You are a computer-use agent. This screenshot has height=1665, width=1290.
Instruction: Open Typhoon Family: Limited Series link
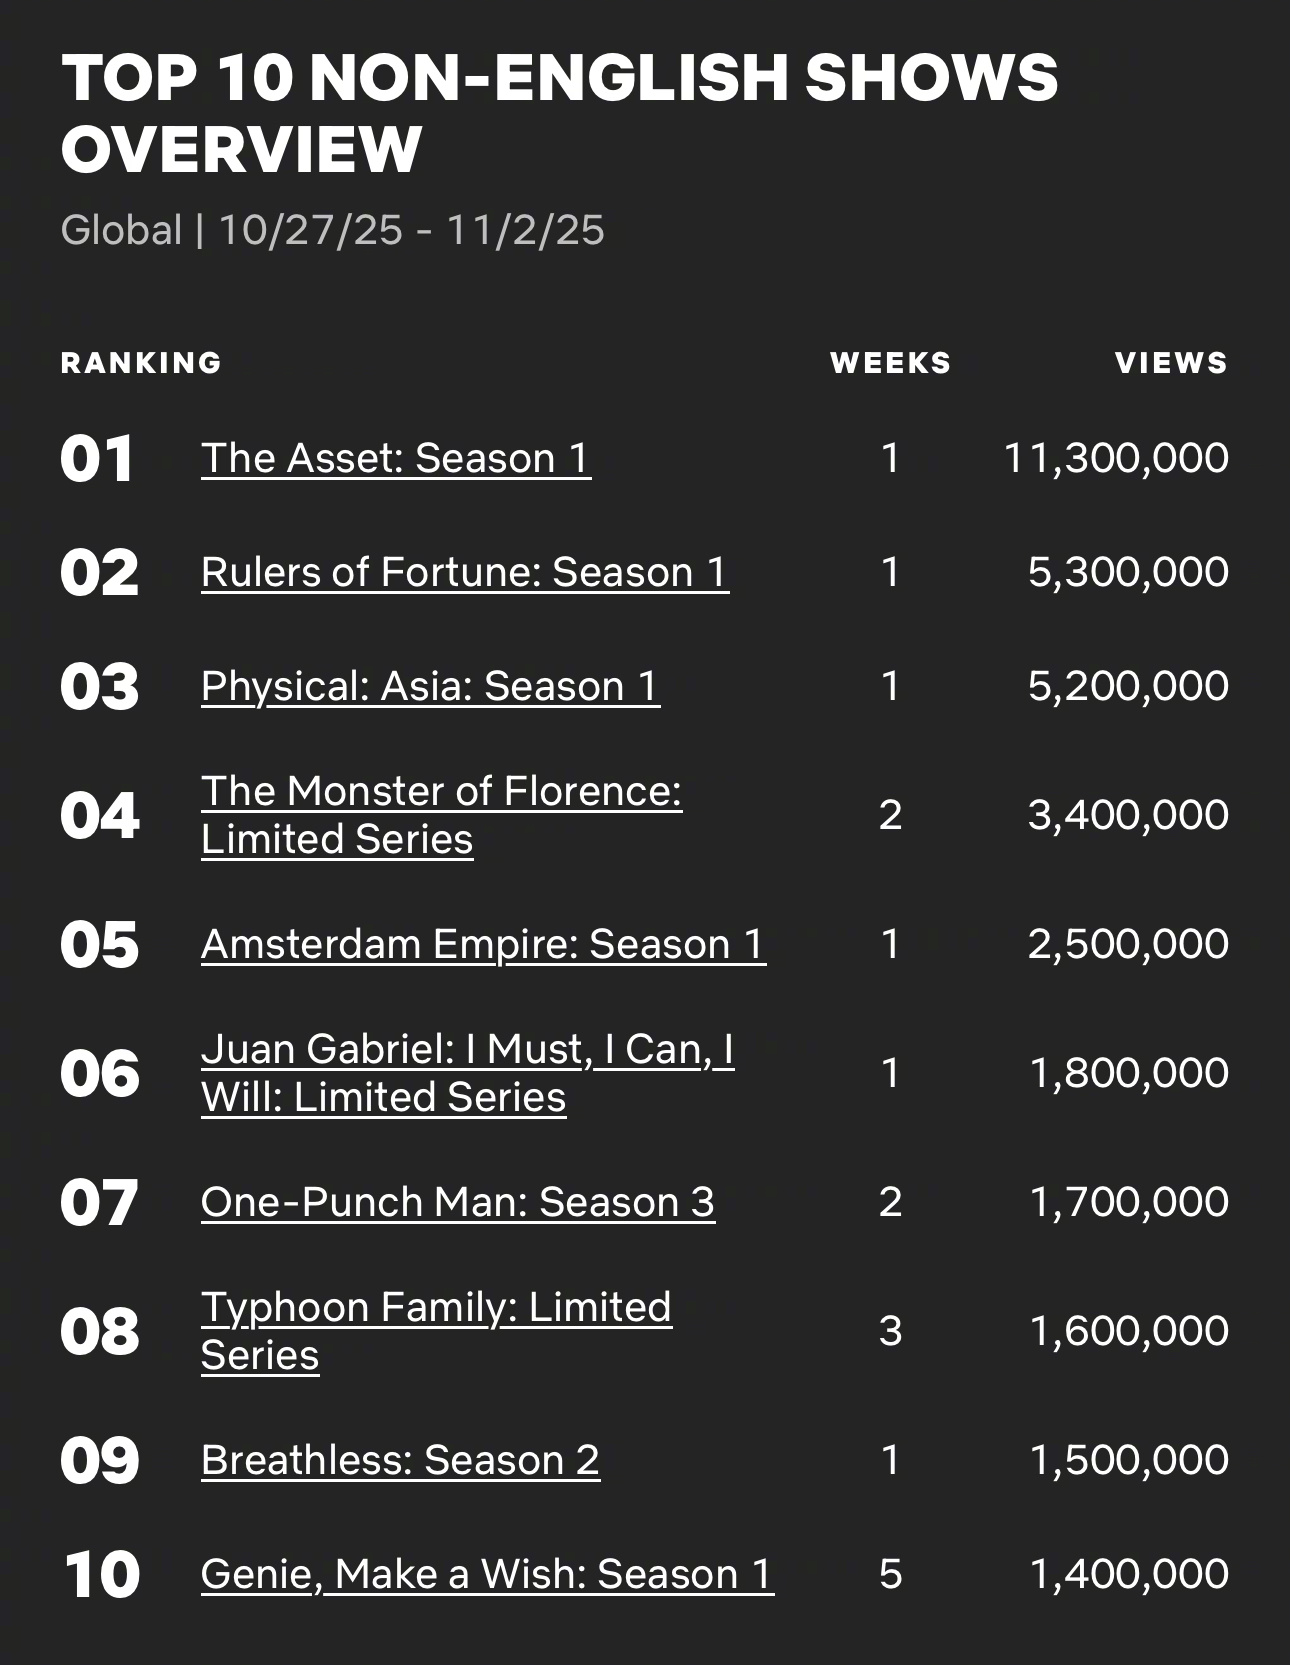437,1331
